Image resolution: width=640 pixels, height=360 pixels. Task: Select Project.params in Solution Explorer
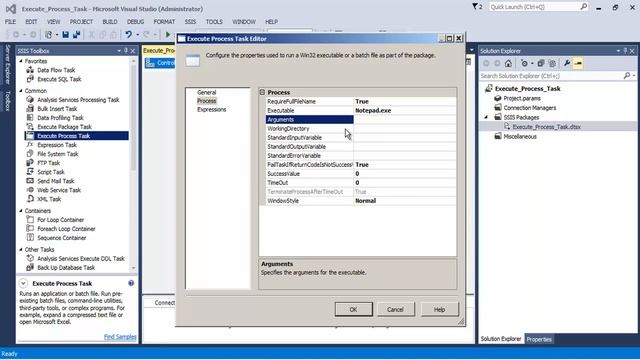tap(522, 98)
